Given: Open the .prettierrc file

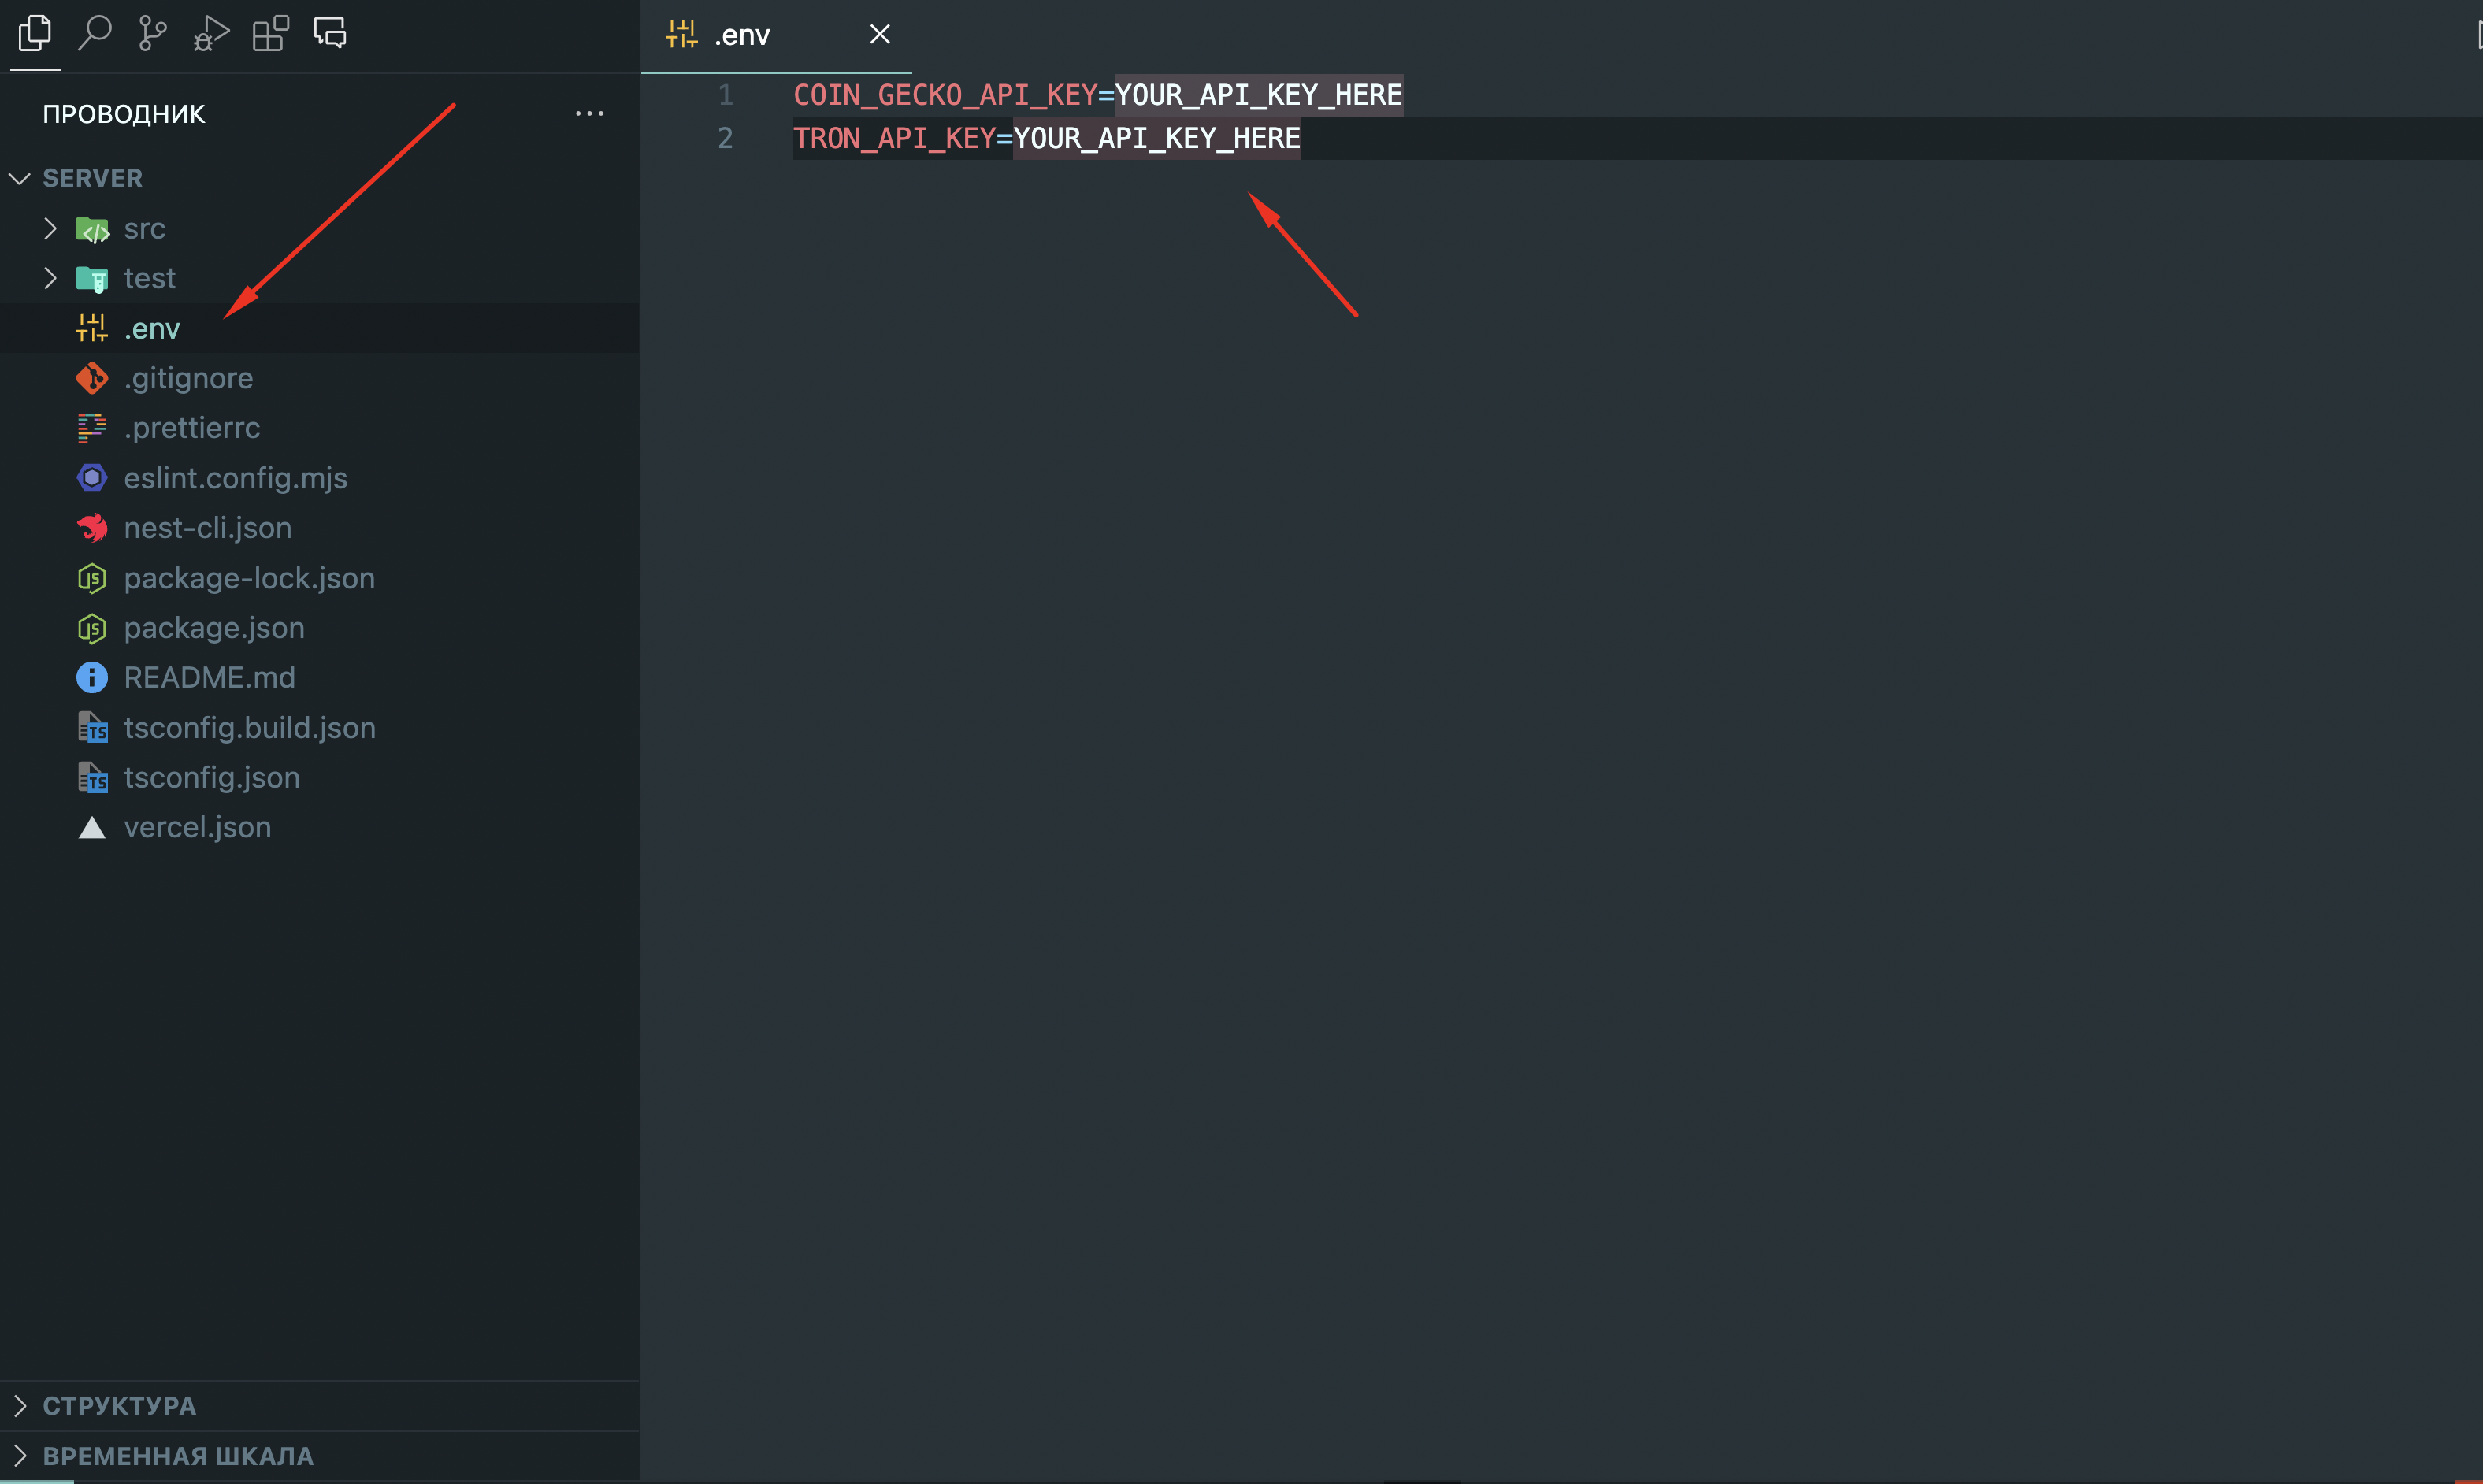Looking at the screenshot, I should click(x=319, y=428).
